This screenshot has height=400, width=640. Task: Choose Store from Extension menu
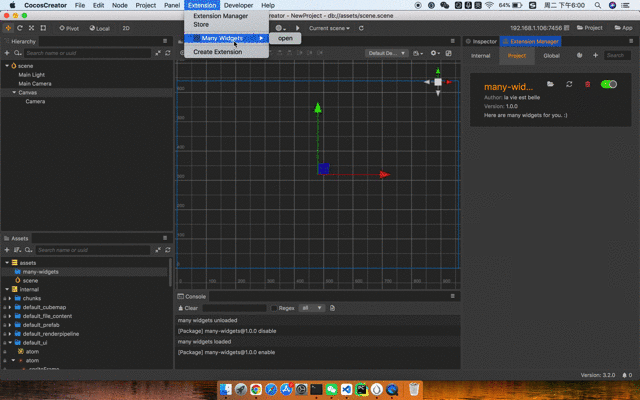(201, 24)
